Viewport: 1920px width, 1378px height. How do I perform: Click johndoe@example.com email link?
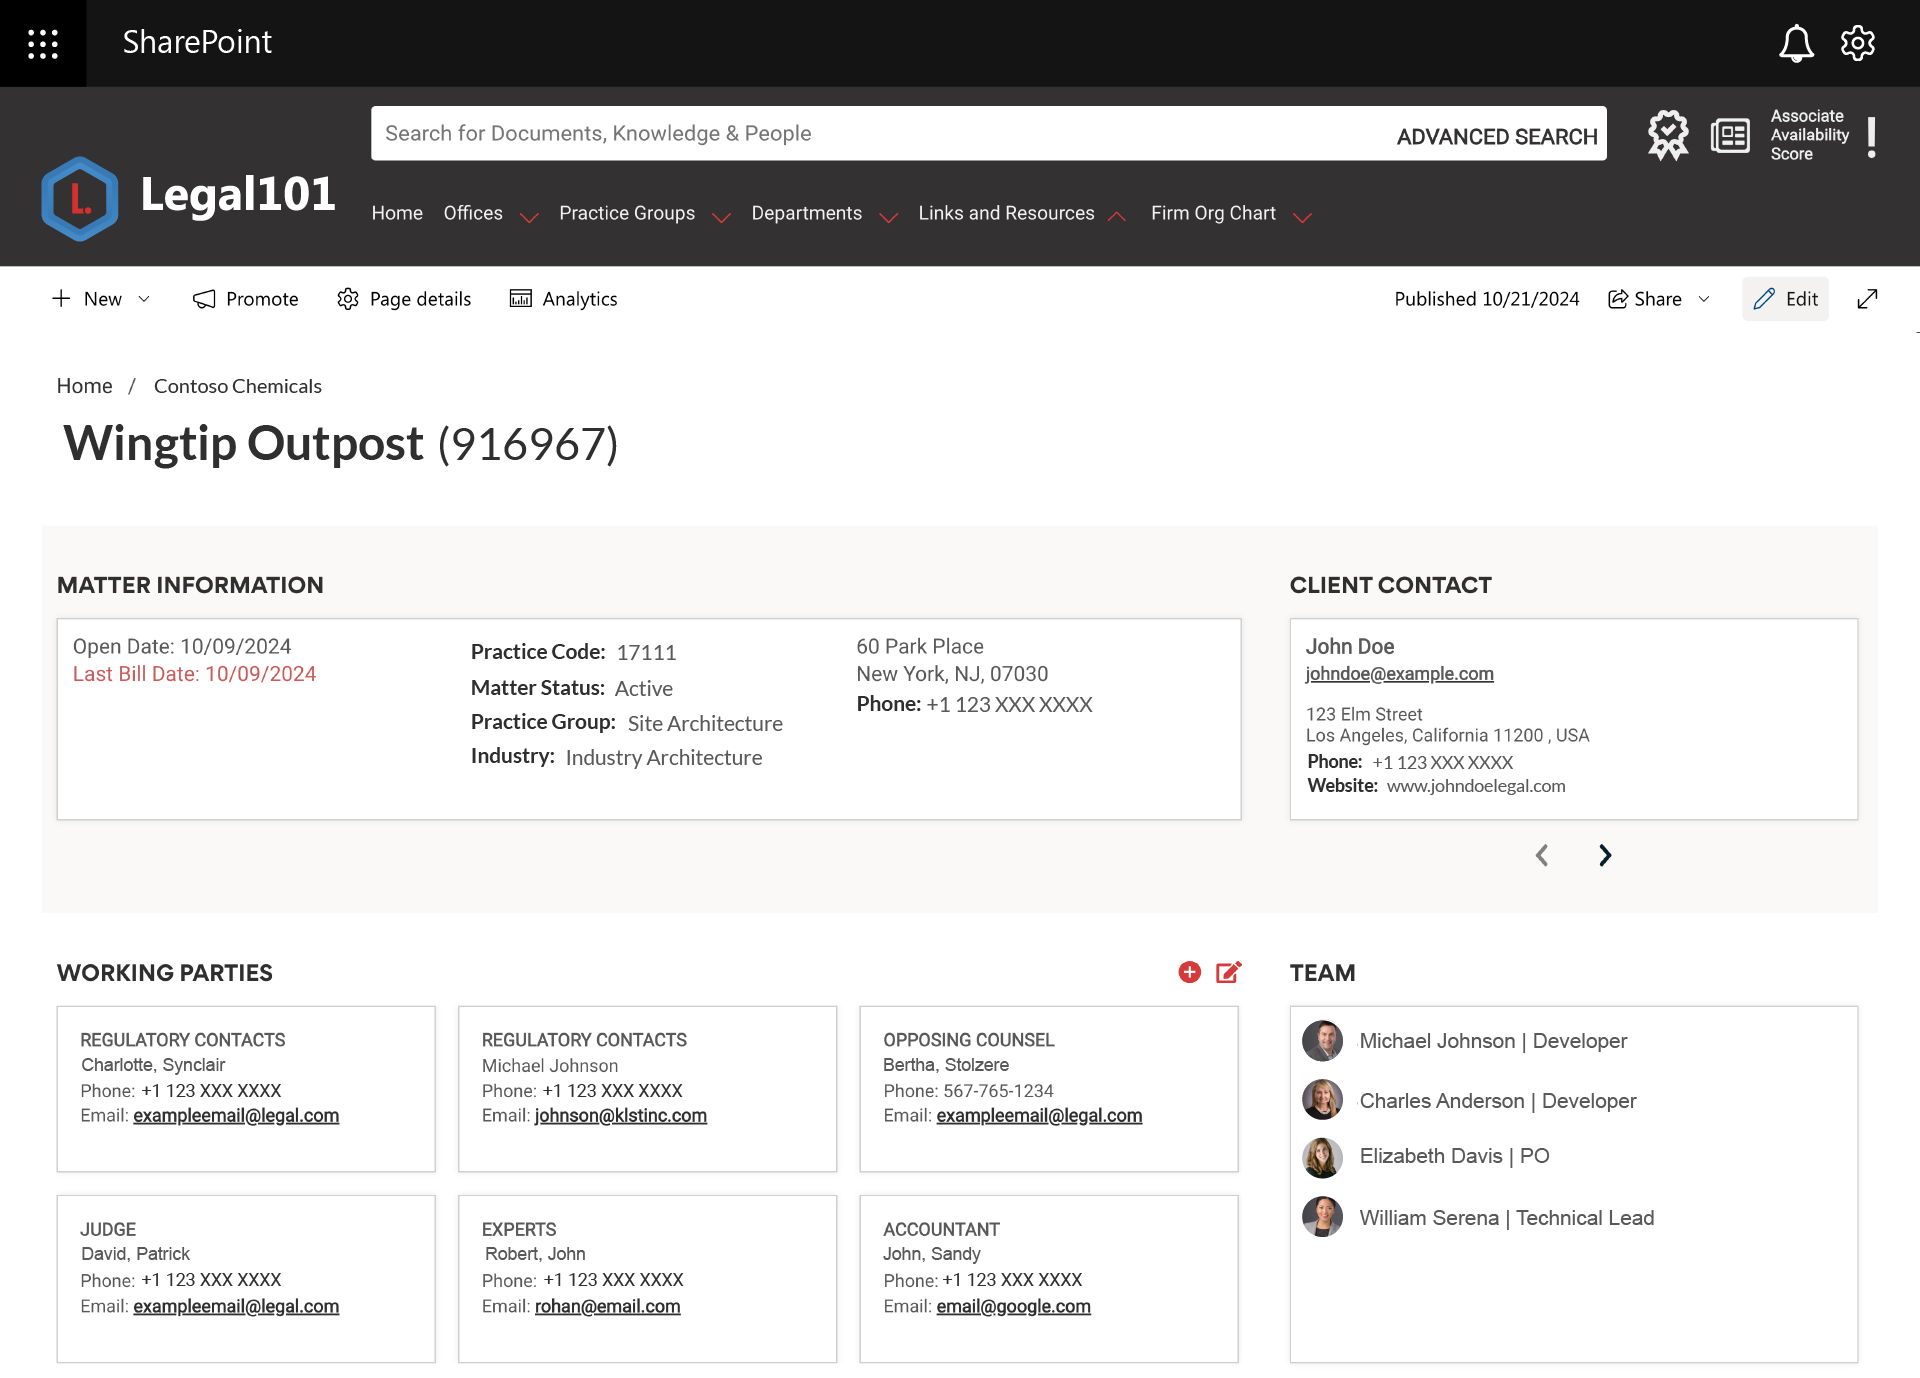1400,674
